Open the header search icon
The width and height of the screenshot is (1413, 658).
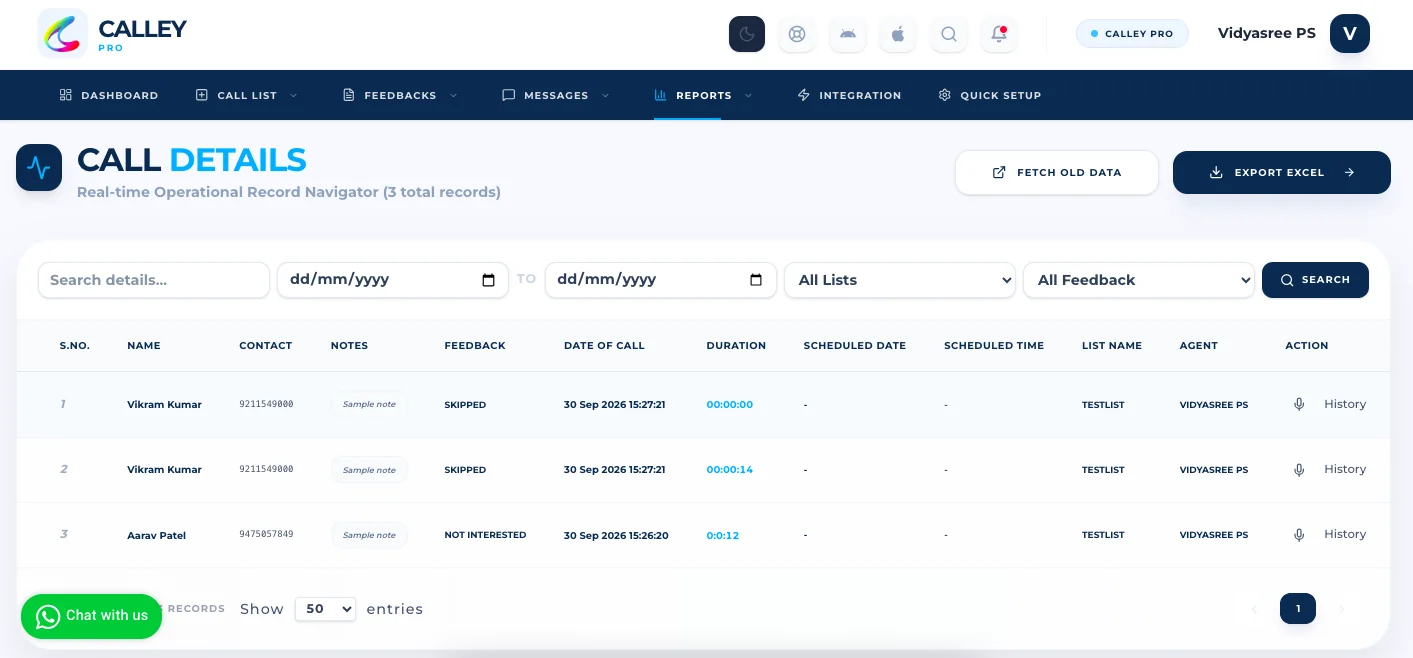pyautogui.click(x=948, y=34)
